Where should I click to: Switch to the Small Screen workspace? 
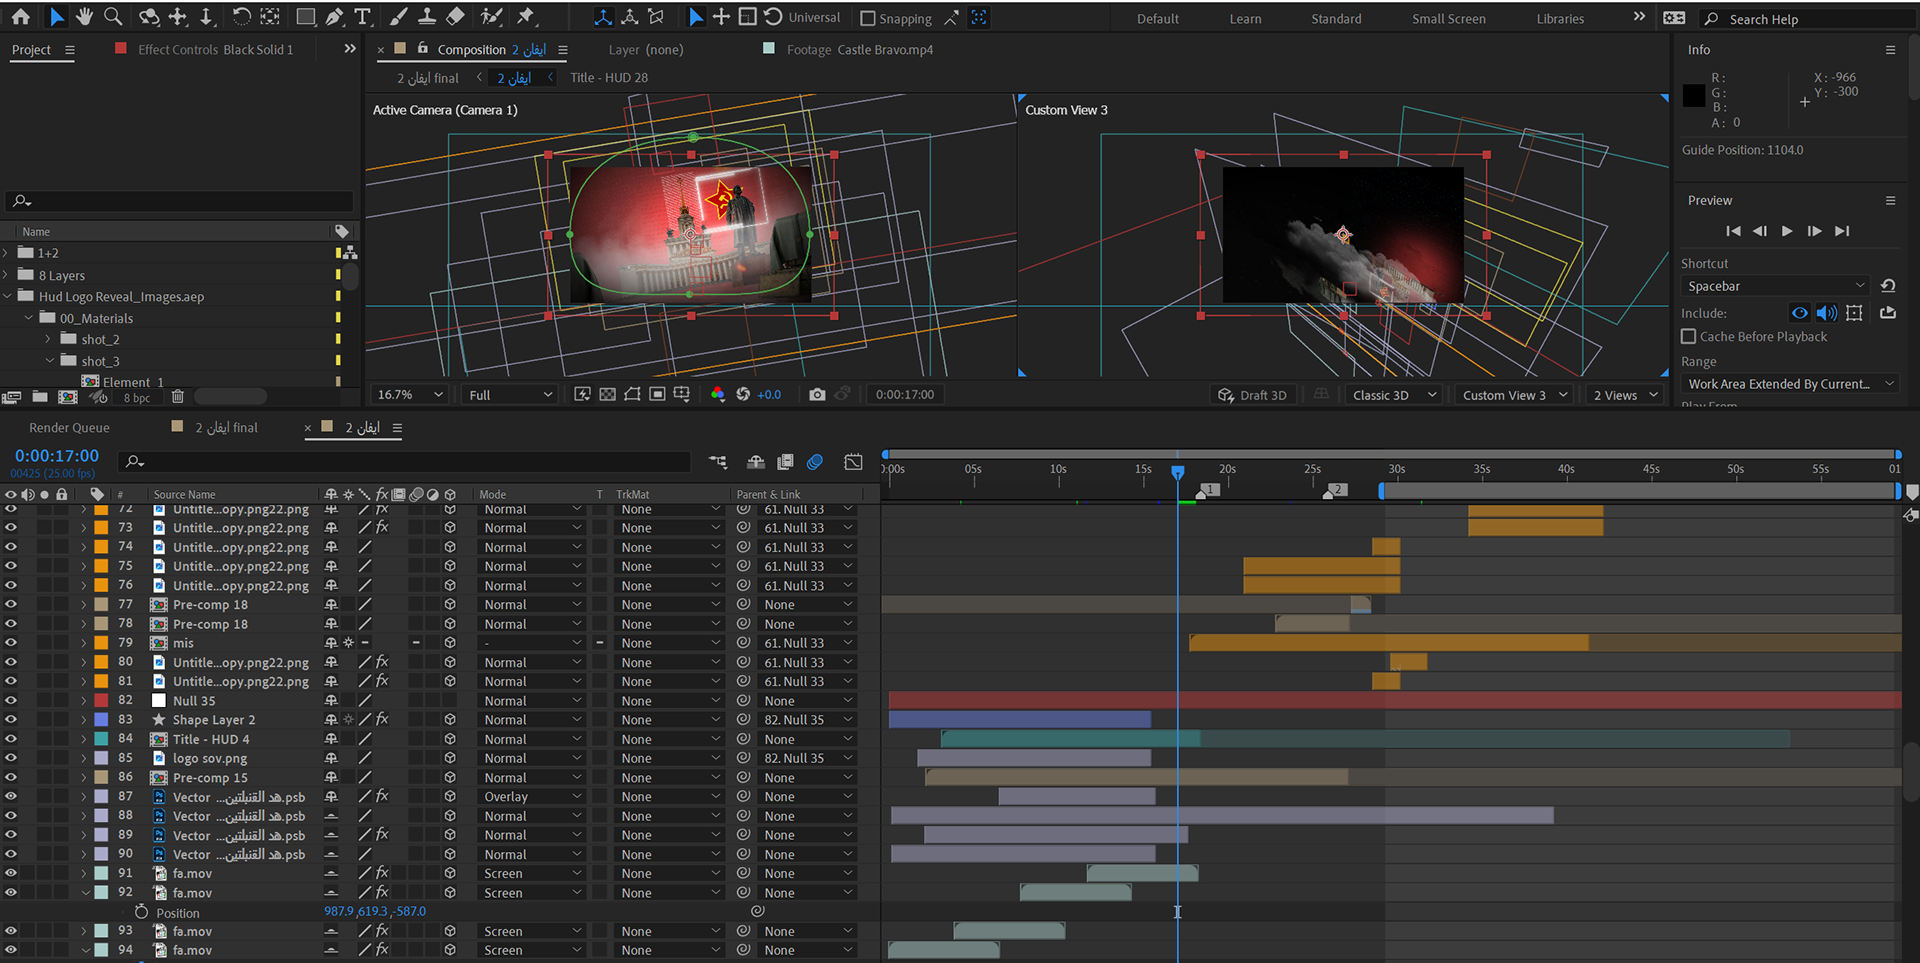pyautogui.click(x=1448, y=19)
